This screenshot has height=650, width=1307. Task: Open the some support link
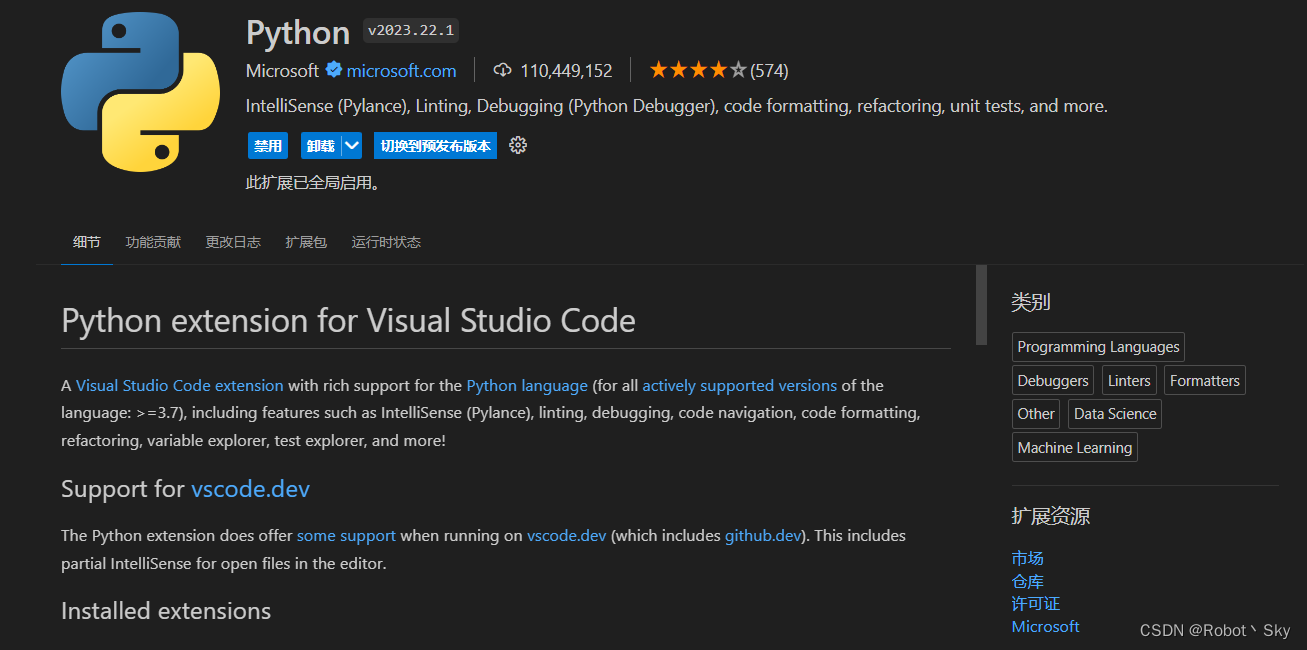(x=346, y=535)
